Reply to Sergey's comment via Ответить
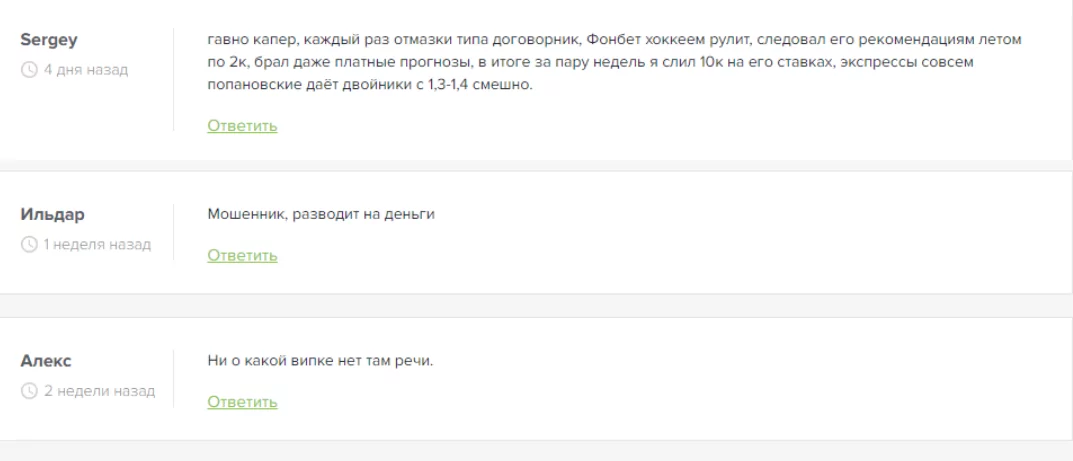 tap(242, 126)
